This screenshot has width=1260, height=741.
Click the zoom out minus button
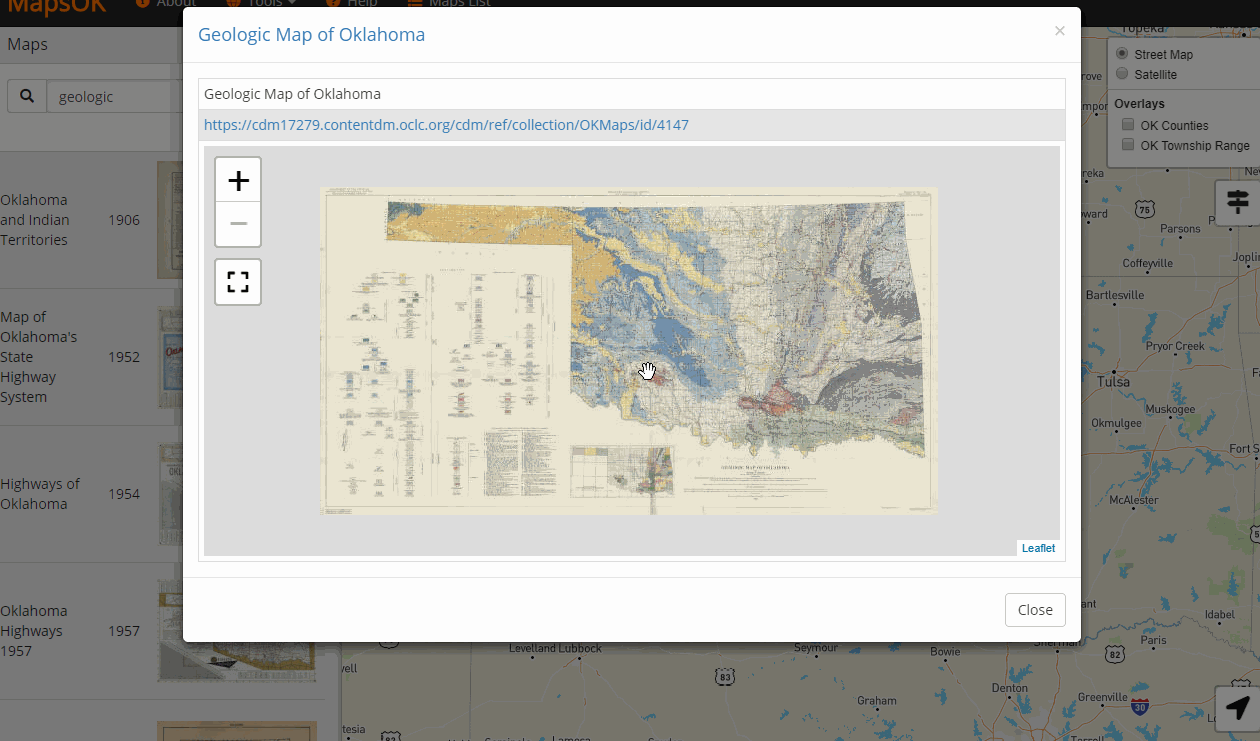coord(238,224)
